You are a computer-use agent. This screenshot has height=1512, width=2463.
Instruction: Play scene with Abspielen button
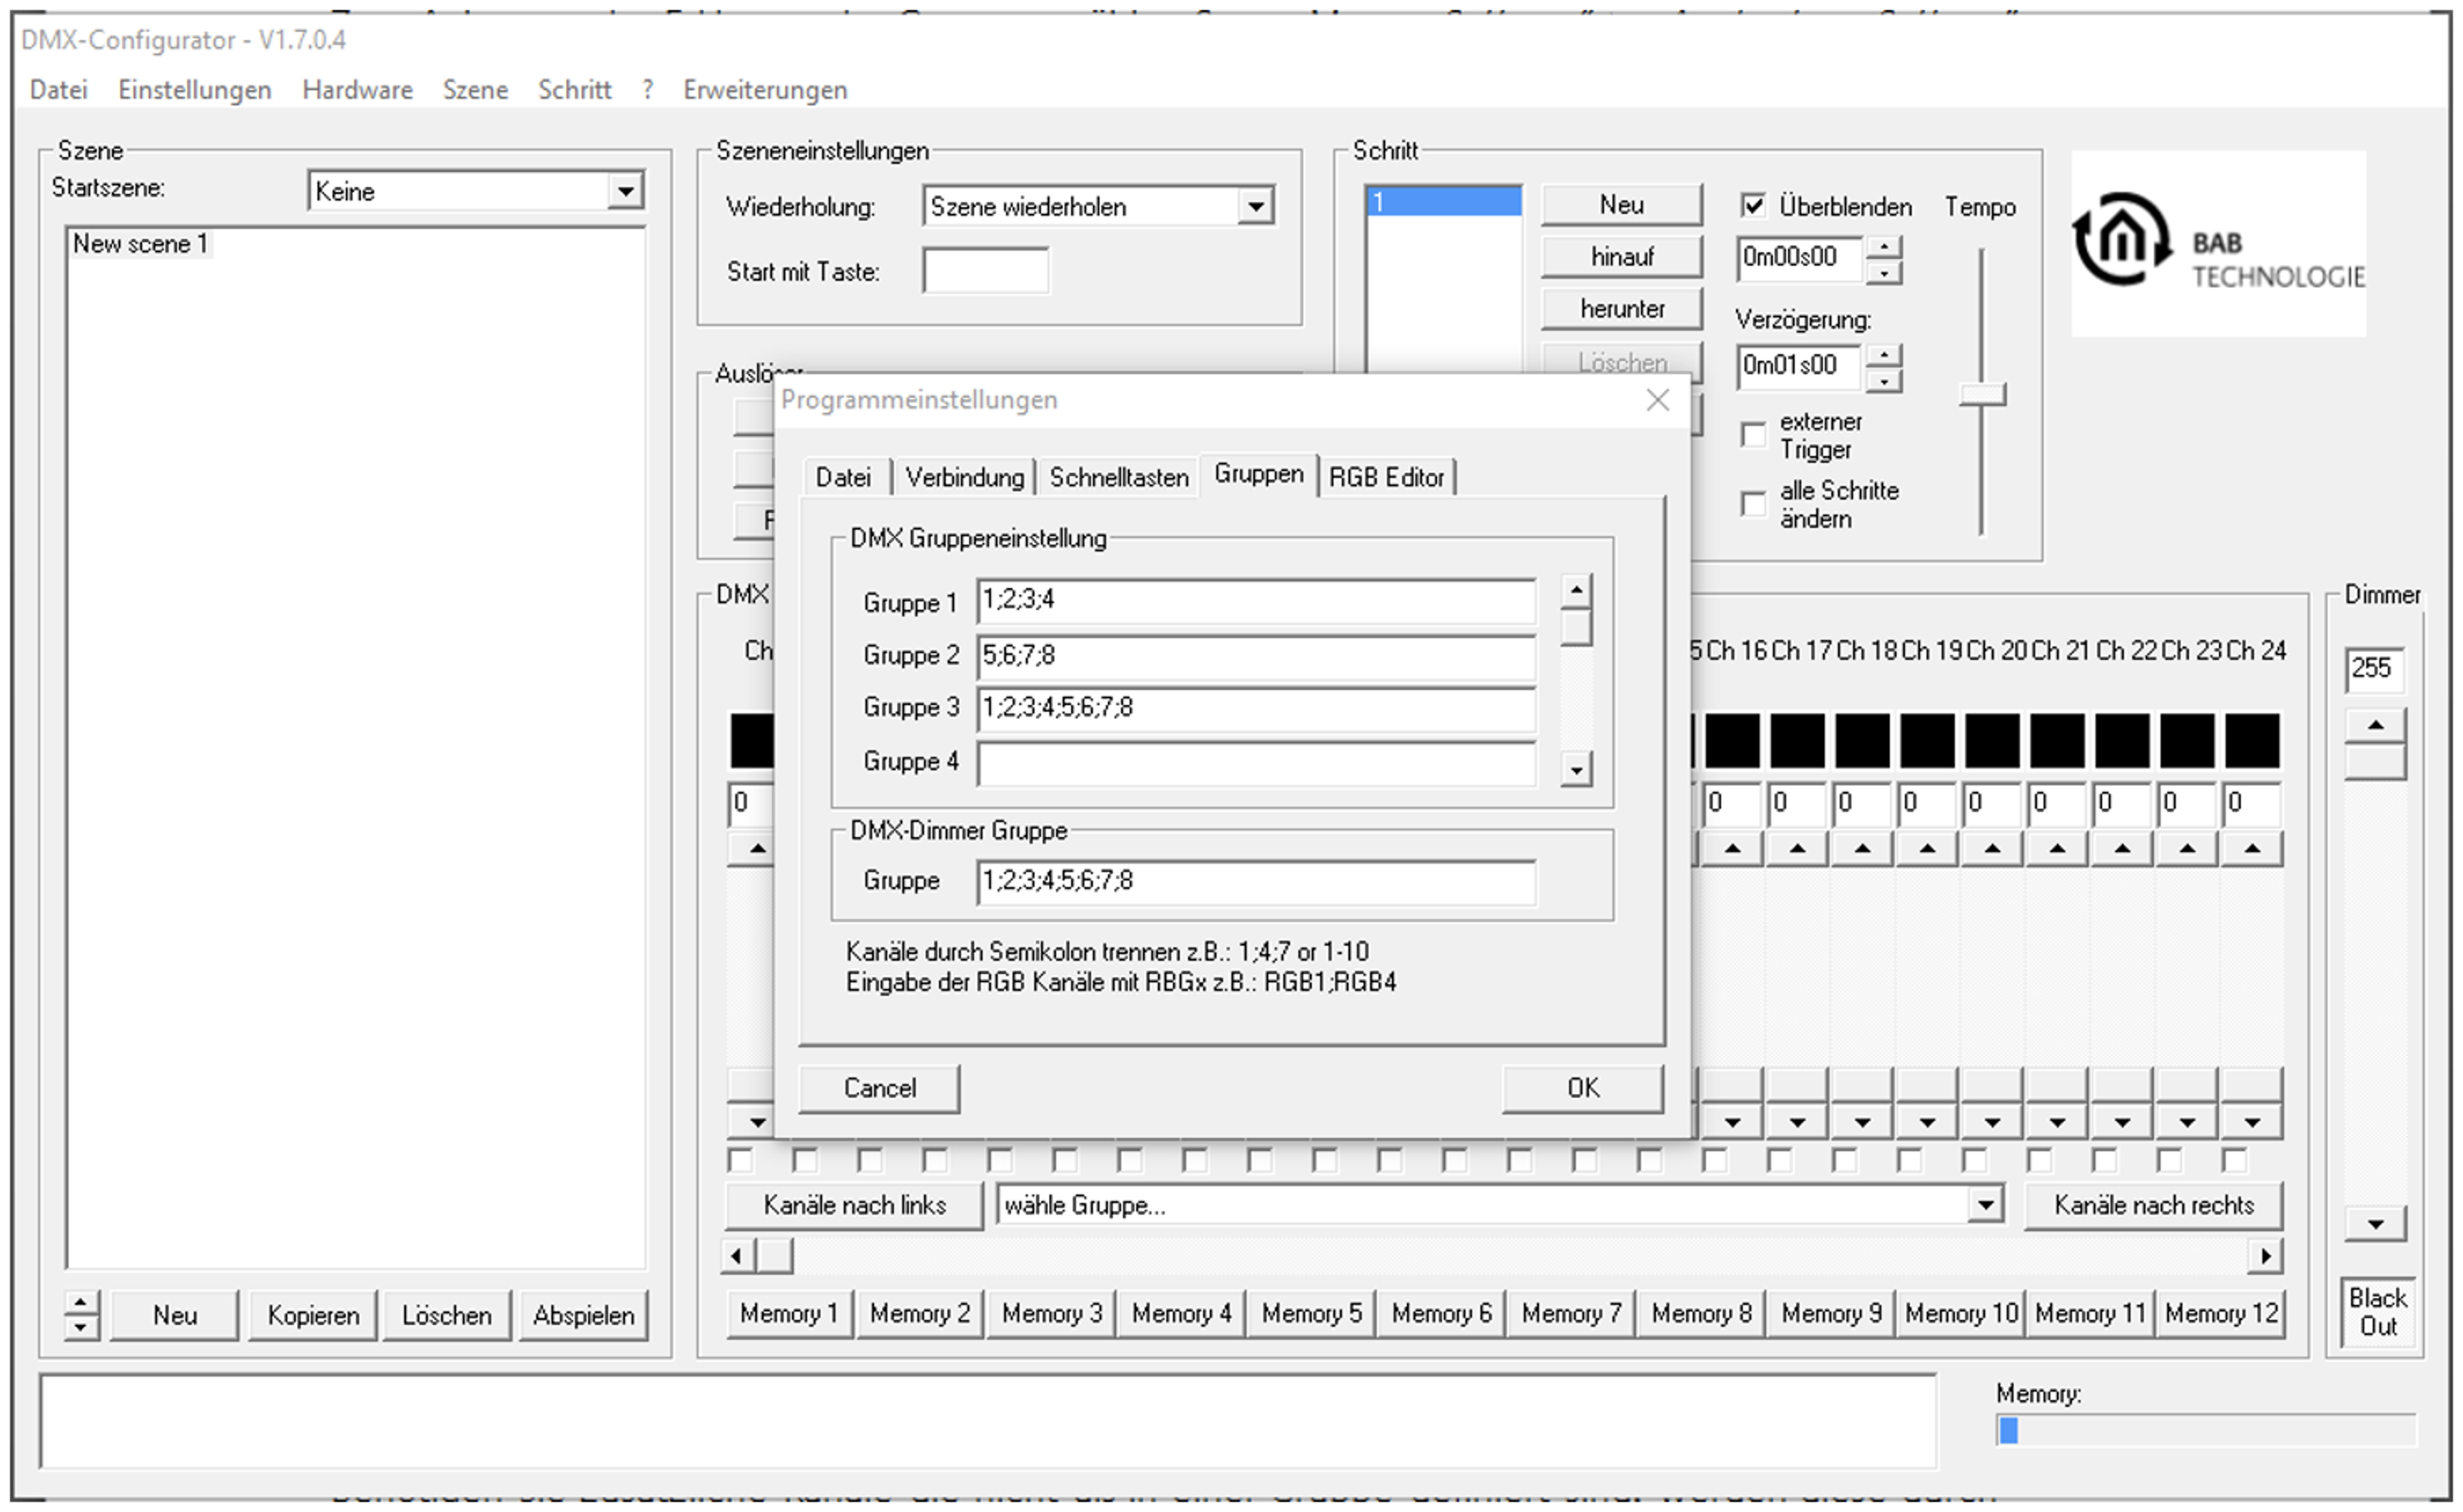(583, 1316)
